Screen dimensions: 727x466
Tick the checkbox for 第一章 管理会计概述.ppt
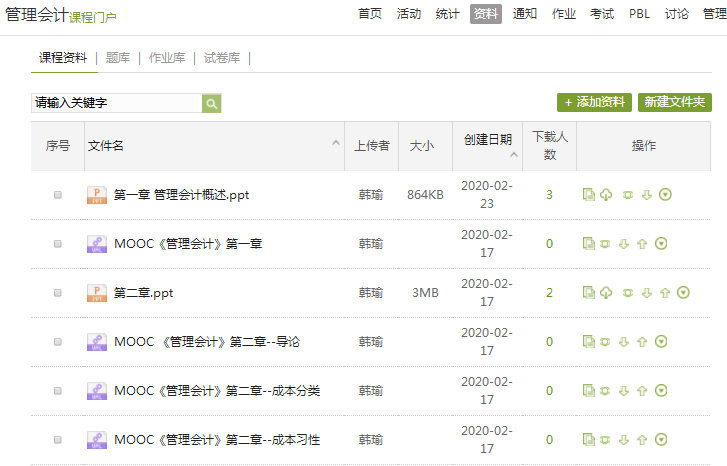(x=58, y=195)
